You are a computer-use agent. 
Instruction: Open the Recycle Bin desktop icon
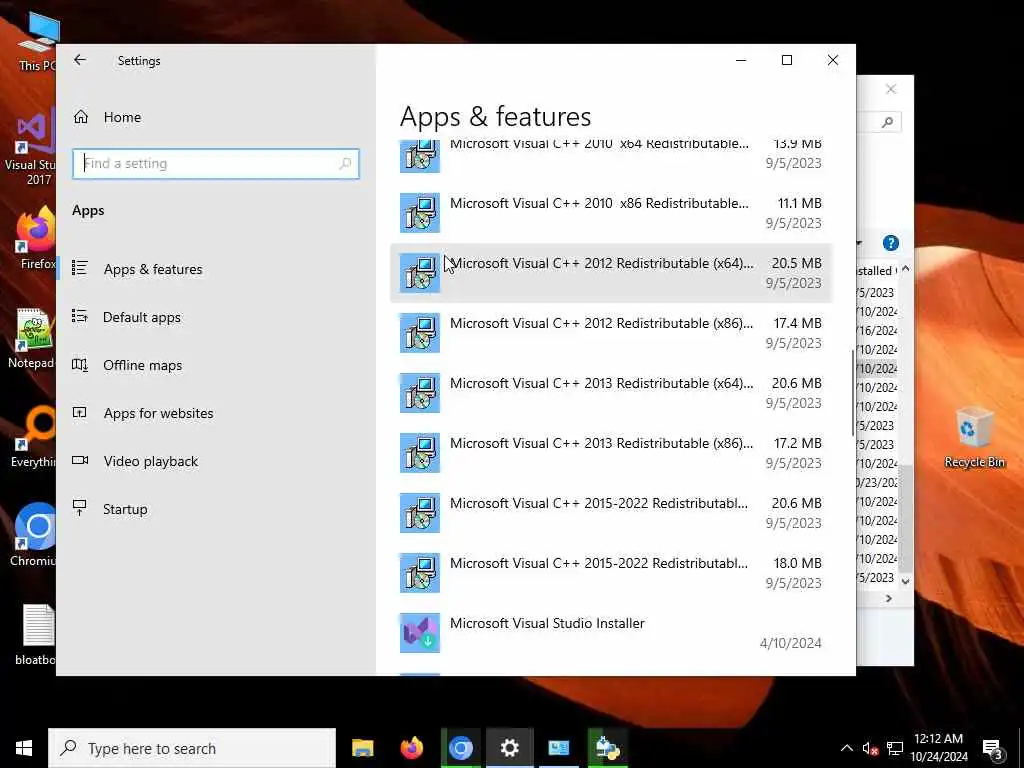(974, 436)
